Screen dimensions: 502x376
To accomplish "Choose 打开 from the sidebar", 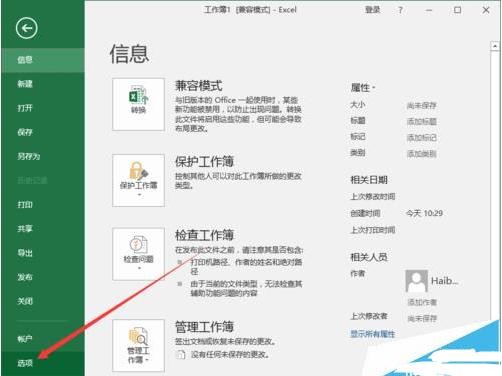I will pos(43,108).
